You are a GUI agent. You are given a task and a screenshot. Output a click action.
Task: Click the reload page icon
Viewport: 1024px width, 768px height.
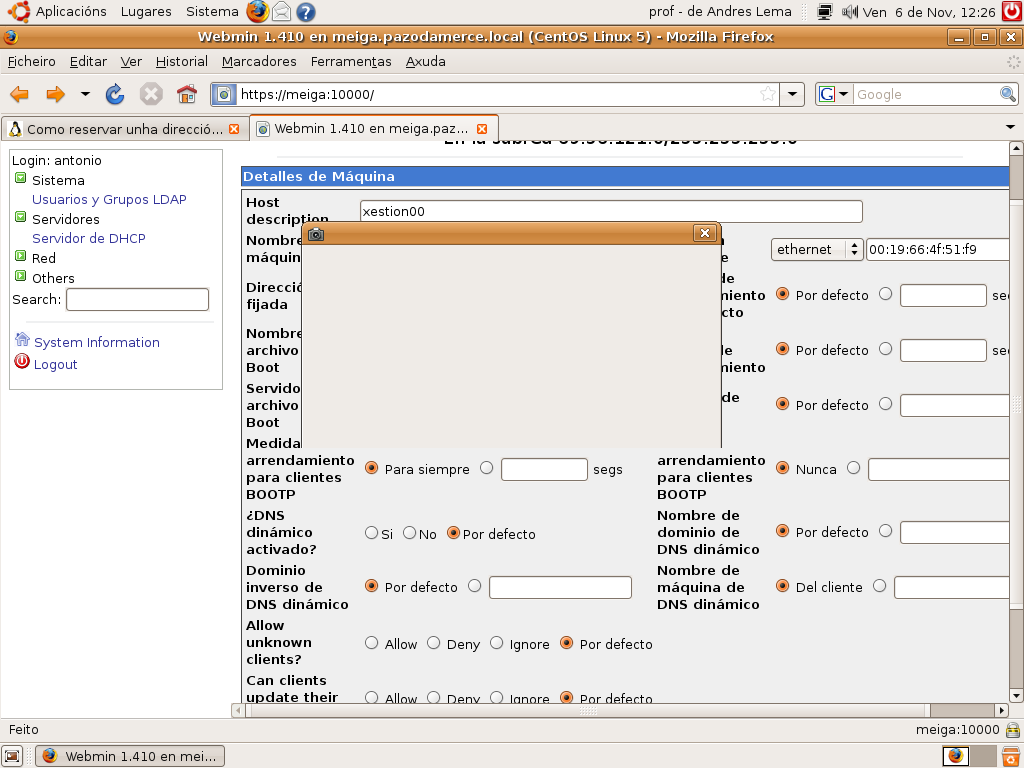pos(115,94)
